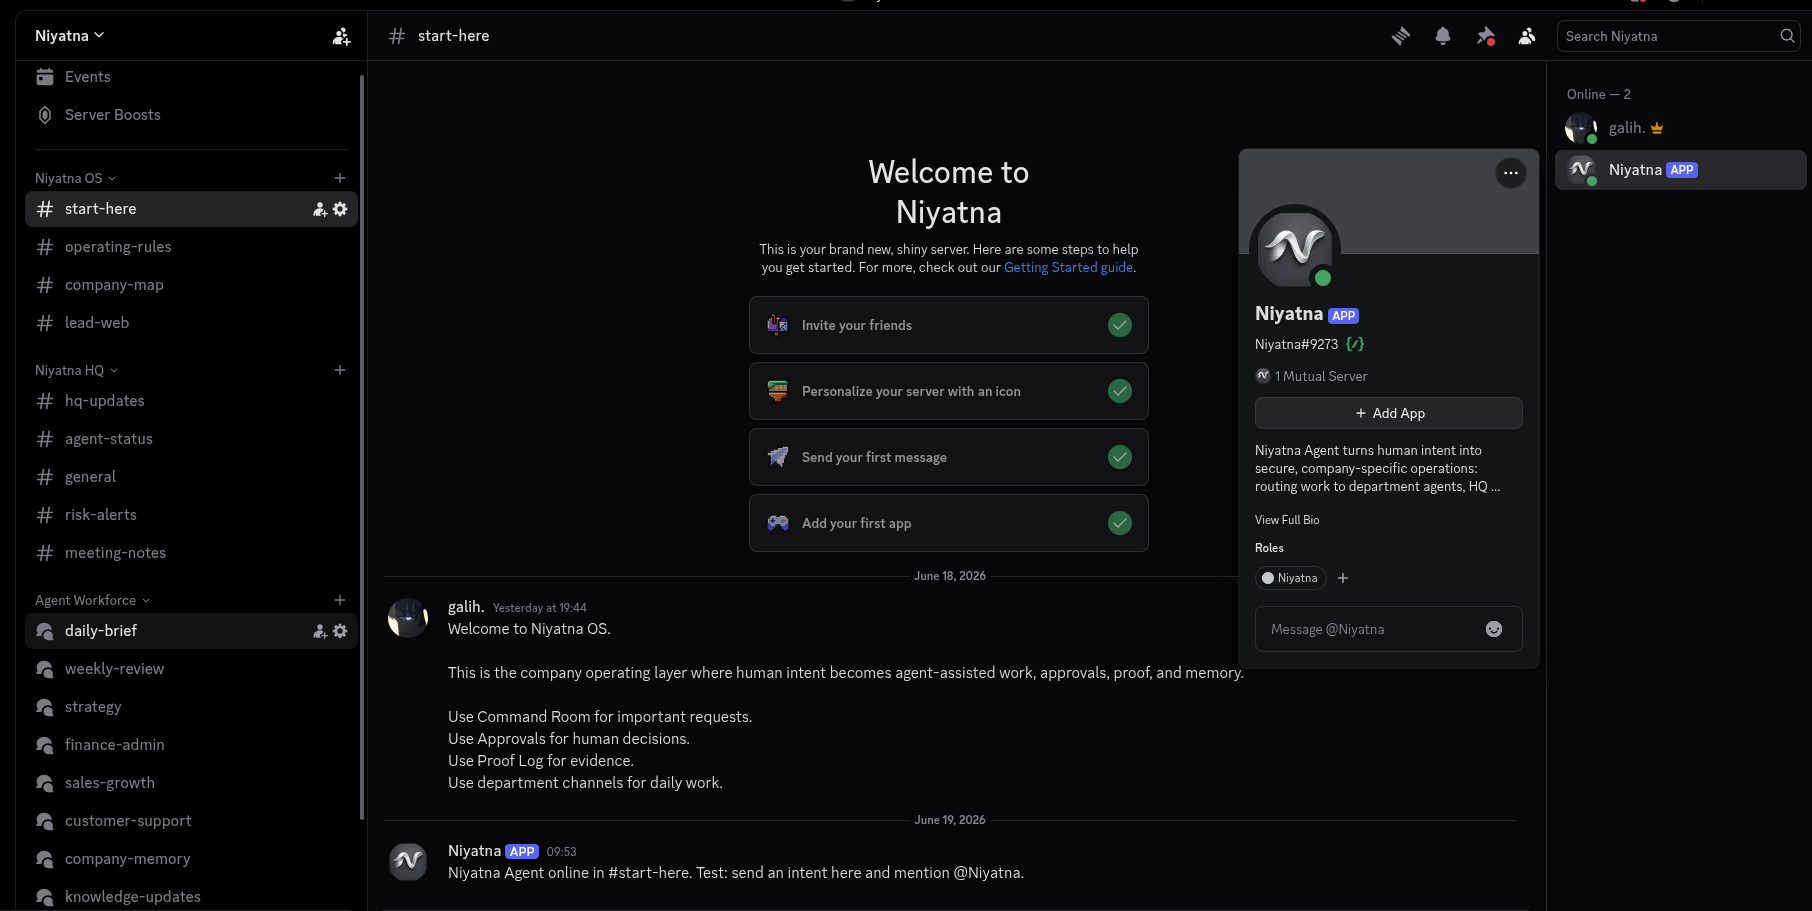Open the knowledge-updates channel
This screenshot has width=1812, height=911.
coord(190,896)
